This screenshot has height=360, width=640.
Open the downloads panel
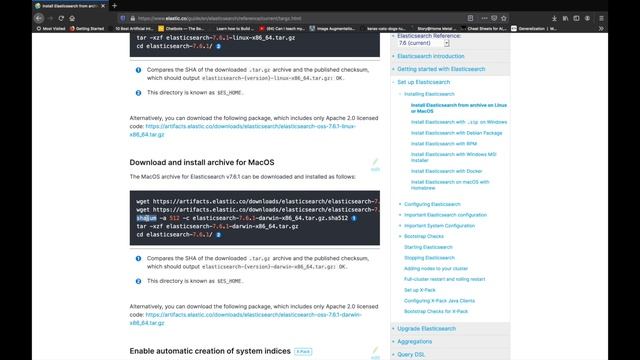click(x=554, y=18)
